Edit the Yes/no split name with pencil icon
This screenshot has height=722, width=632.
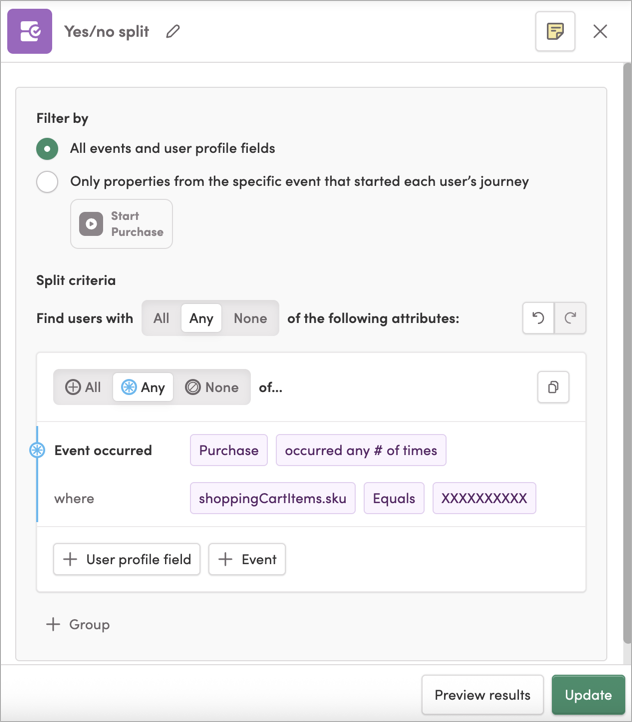tap(173, 31)
